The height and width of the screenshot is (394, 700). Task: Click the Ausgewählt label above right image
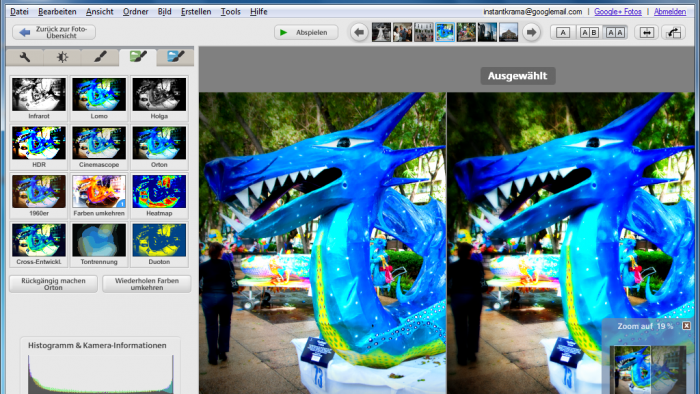pyautogui.click(x=517, y=76)
